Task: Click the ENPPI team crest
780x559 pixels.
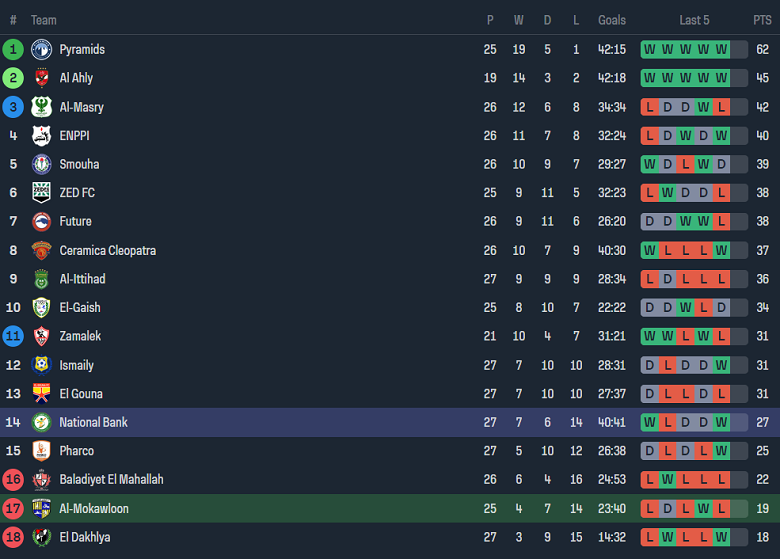Action: (x=41, y=136)
